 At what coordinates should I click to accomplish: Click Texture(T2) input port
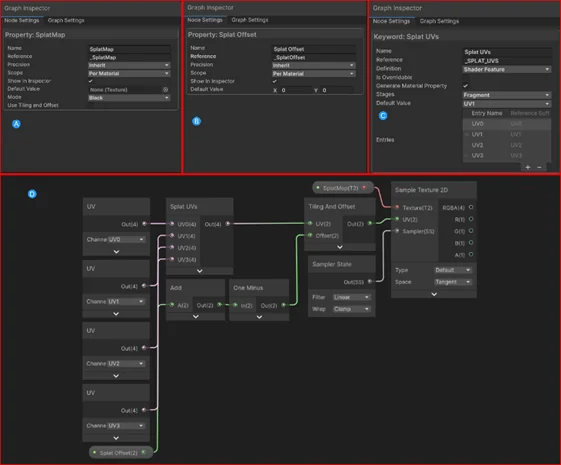click(x=397, y=207)
